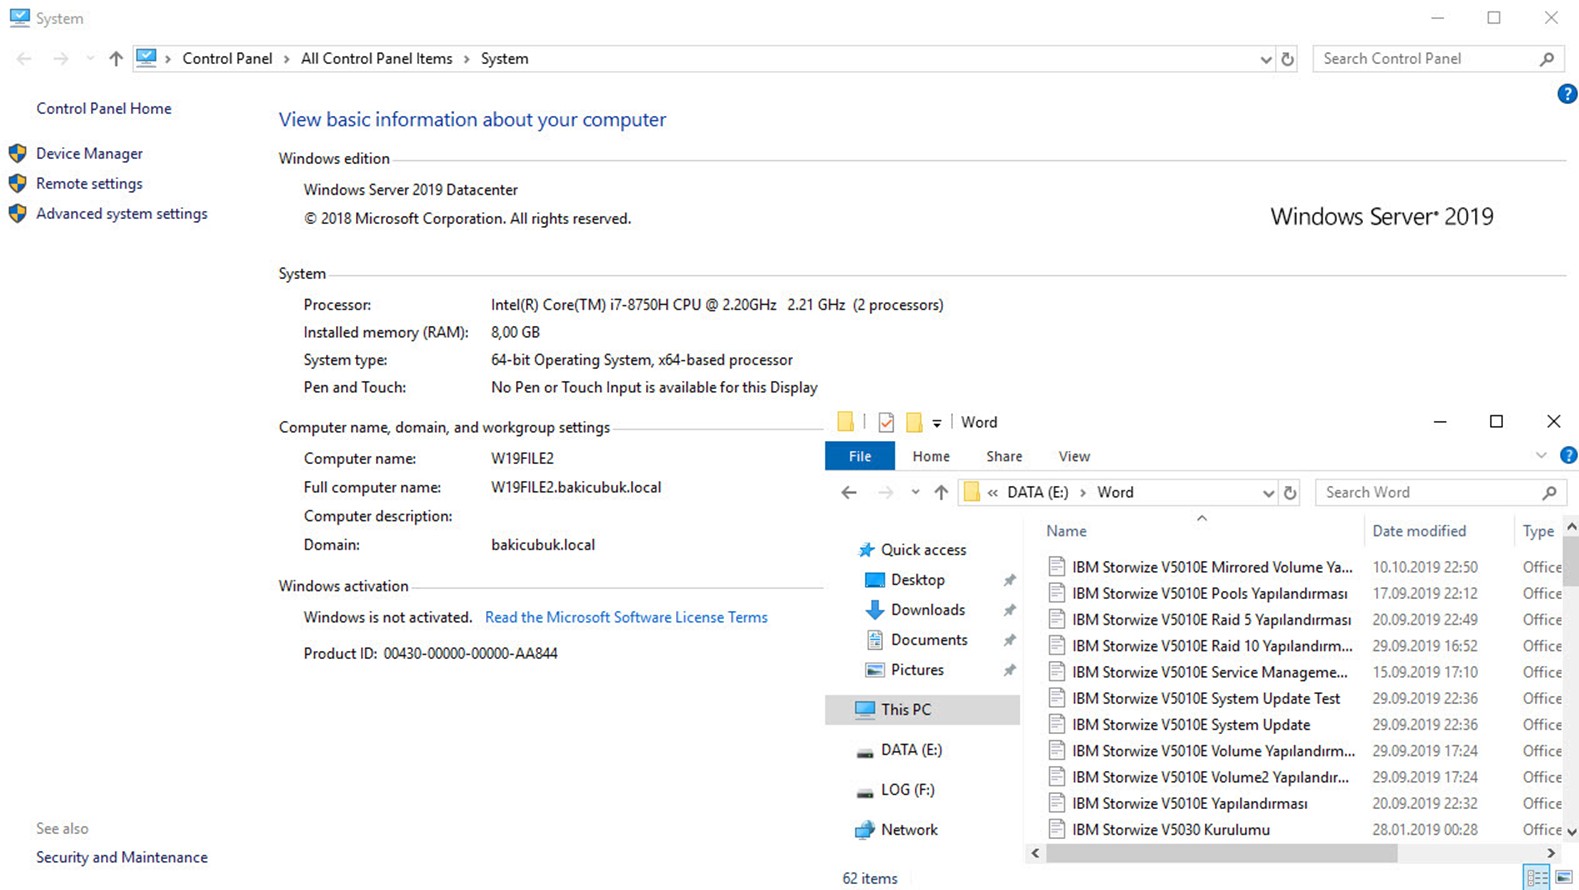Expand the Explorer ribbon with the chevron
This screenshot has height=890, width=1579.
(1541, 456)
